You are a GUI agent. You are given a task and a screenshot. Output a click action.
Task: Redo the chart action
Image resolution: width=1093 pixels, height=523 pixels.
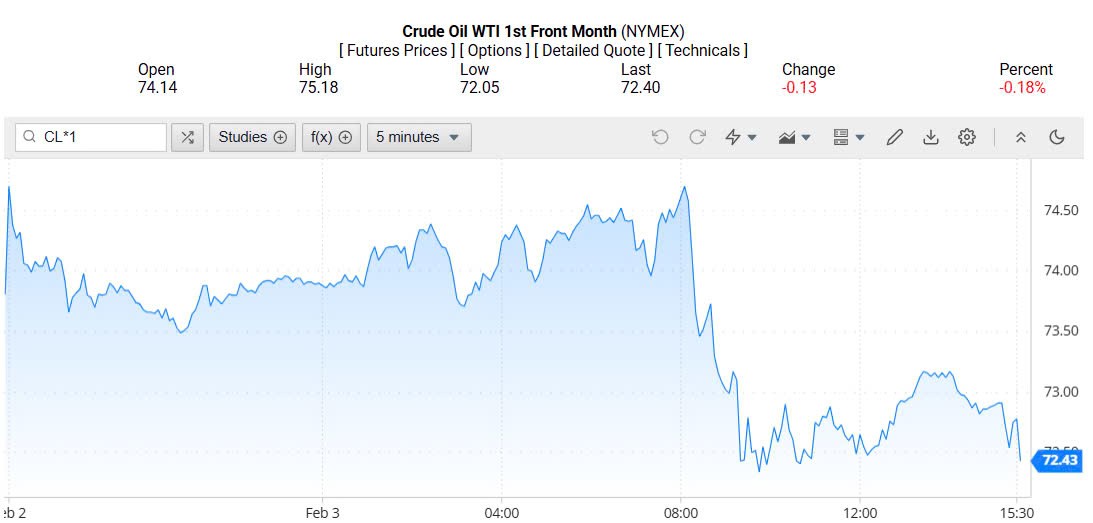pos(697,137)
